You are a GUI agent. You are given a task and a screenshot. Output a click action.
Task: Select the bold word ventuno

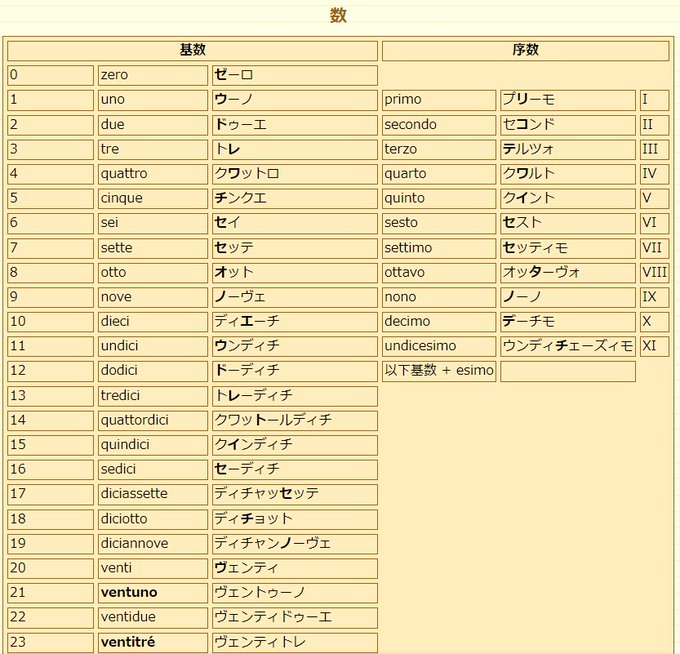pos(129,592)
